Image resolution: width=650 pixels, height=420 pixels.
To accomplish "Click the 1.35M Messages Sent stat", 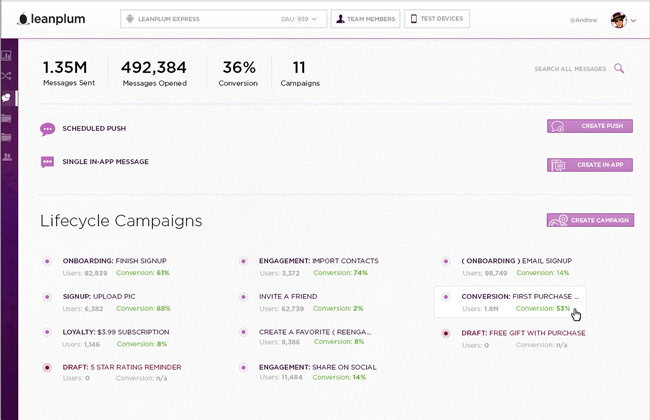I will pyautogui.click(x=68, y=73).
